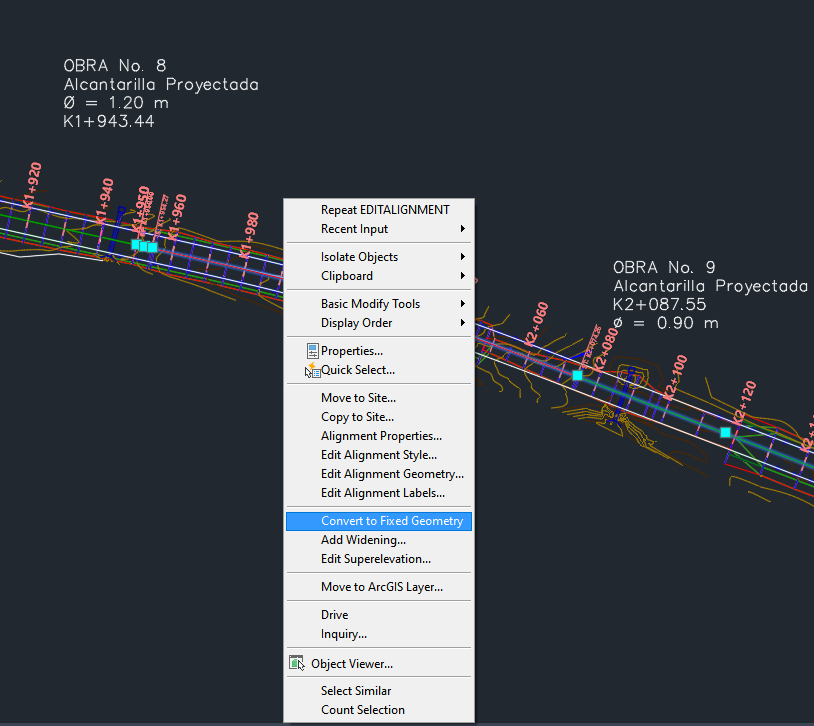Open the Basic Modify Tools submenu
Screen dimensions: 814x726
tap(379, 304)
